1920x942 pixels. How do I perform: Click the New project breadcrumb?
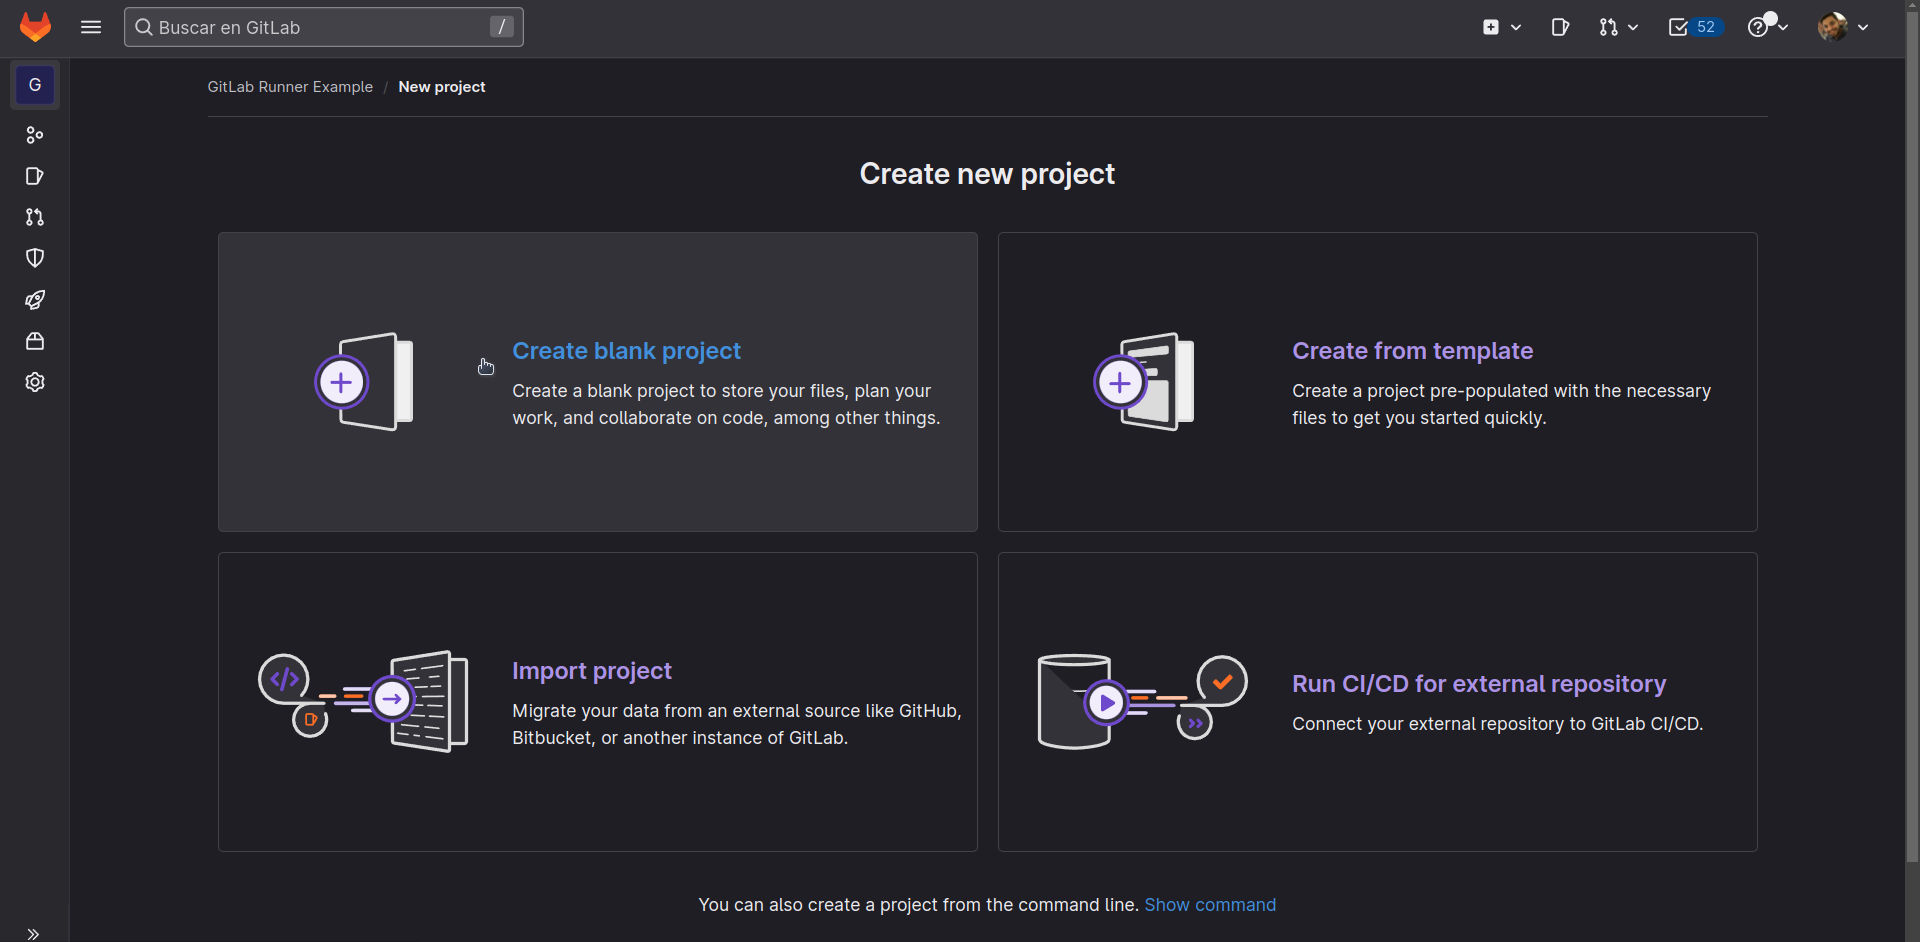pyautogui.click(x=441, y=87)
